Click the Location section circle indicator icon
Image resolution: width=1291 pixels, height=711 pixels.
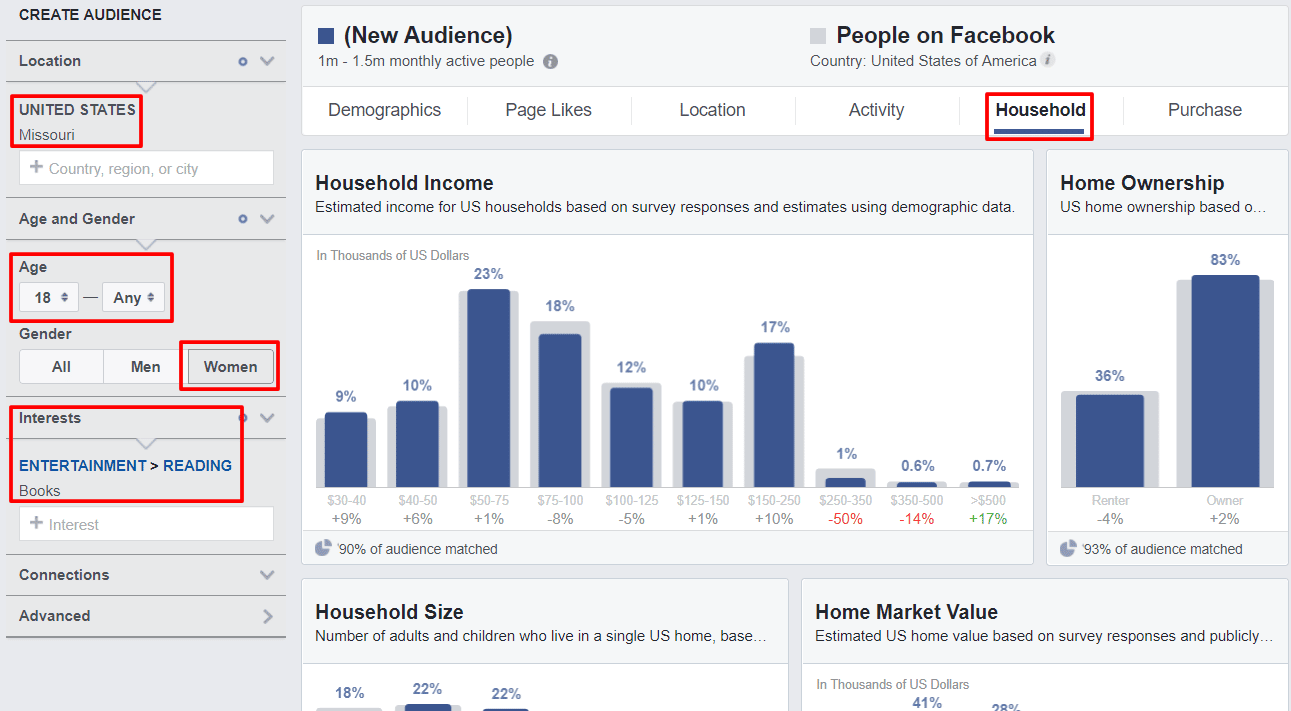coord(242,61)
